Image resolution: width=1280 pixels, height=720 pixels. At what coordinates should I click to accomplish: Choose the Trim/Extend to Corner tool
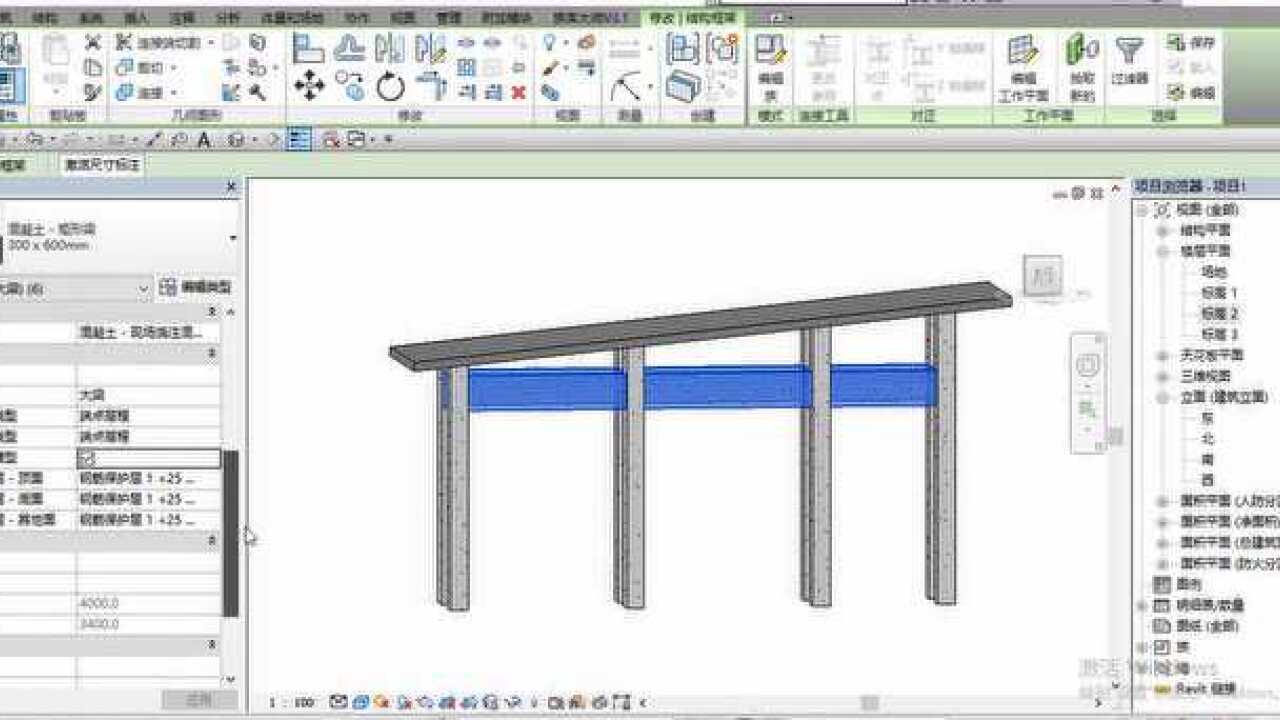[431, 87]
